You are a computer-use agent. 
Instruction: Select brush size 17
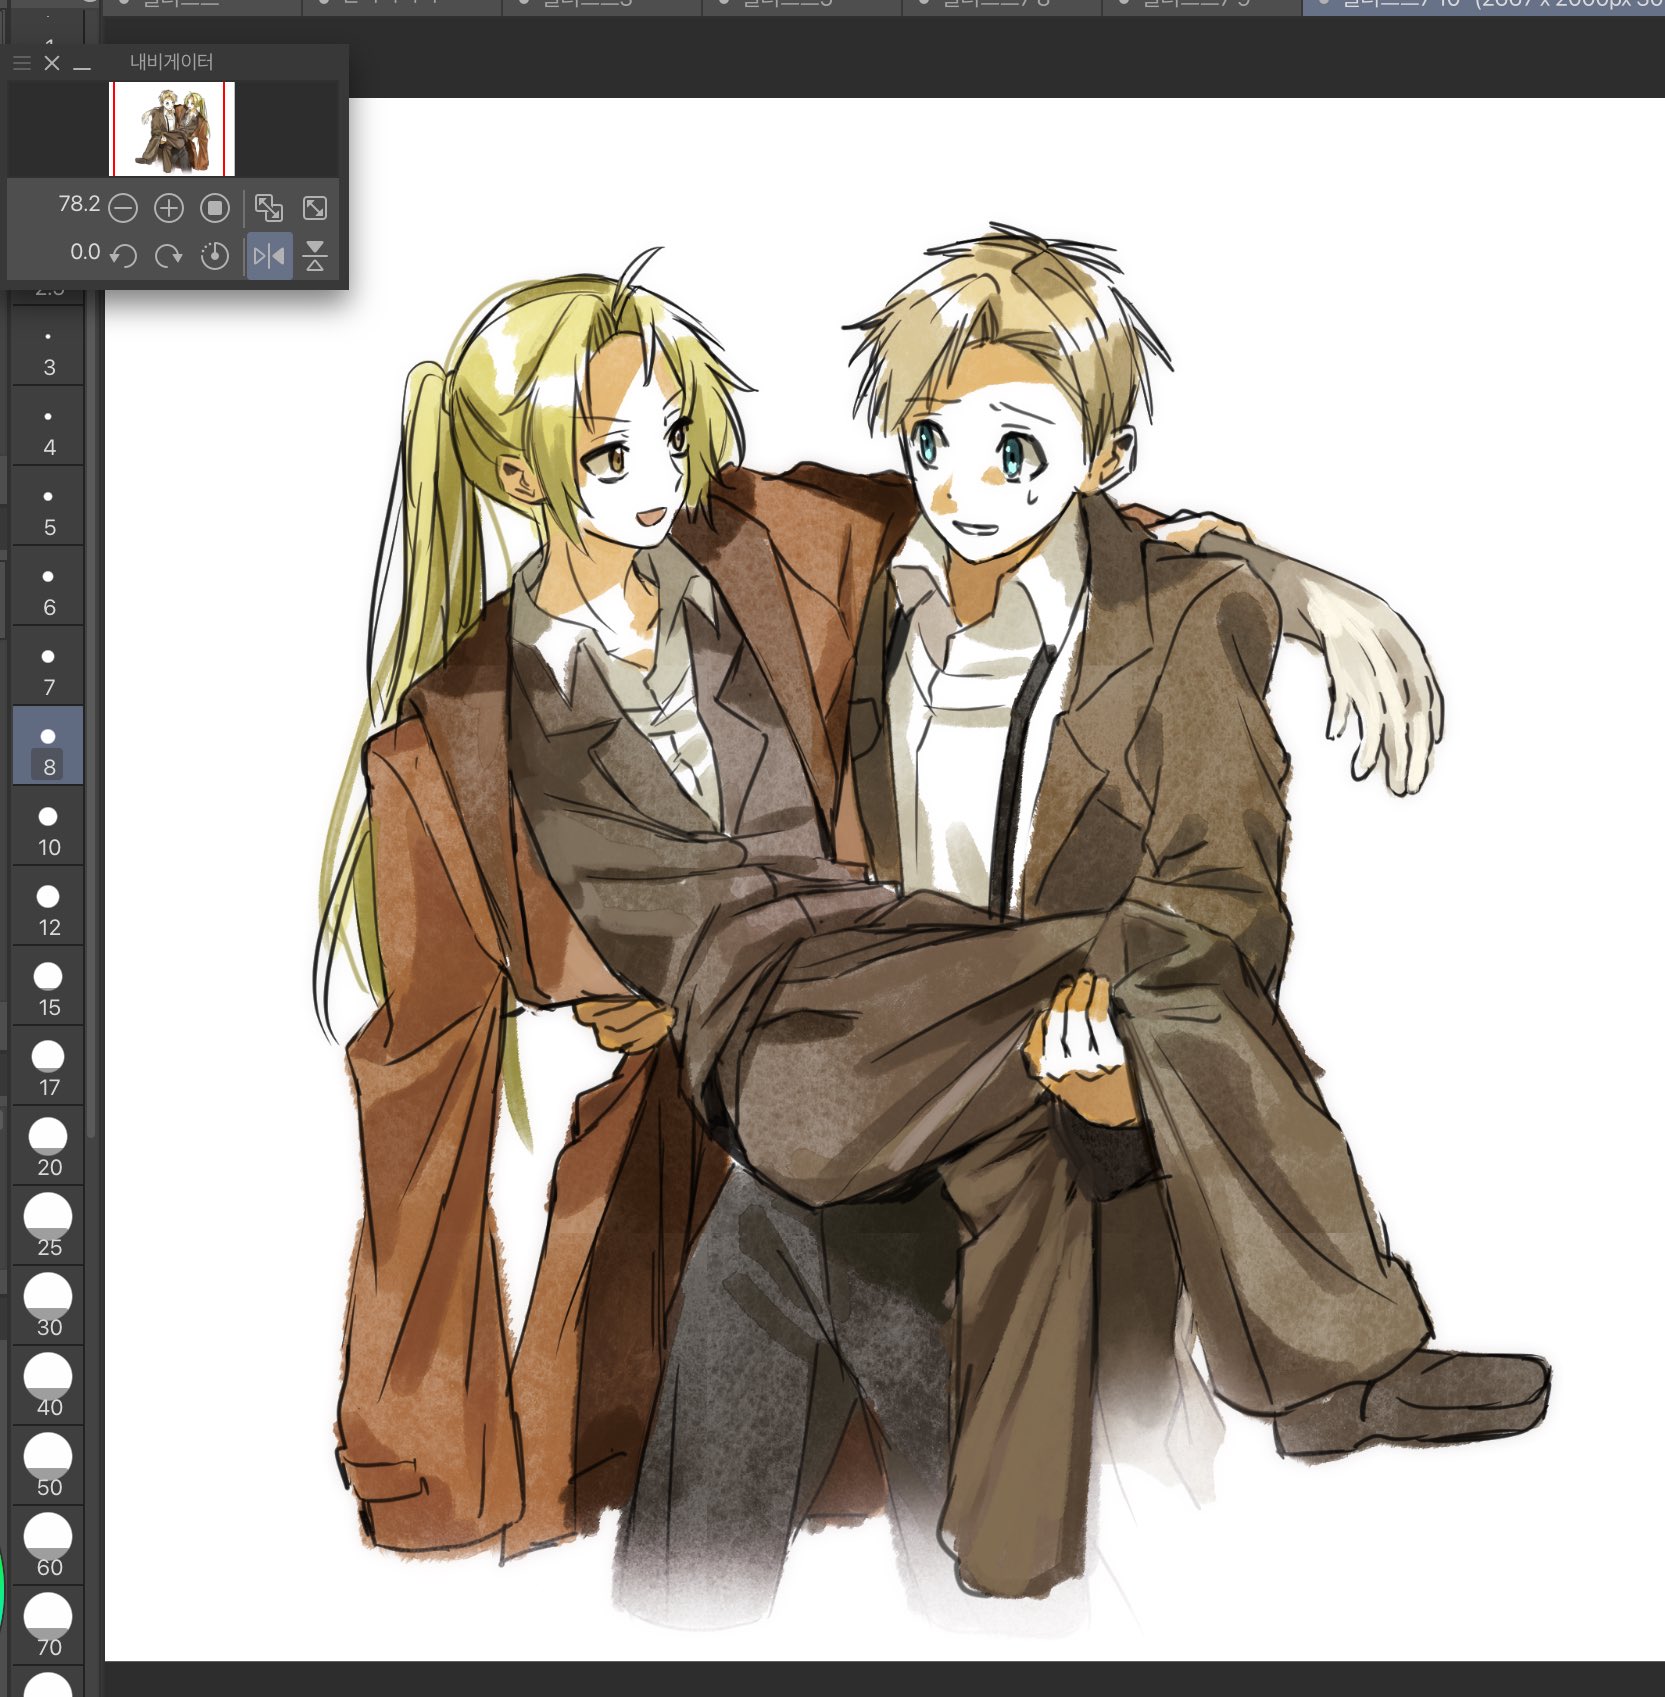coord(48,1065)
